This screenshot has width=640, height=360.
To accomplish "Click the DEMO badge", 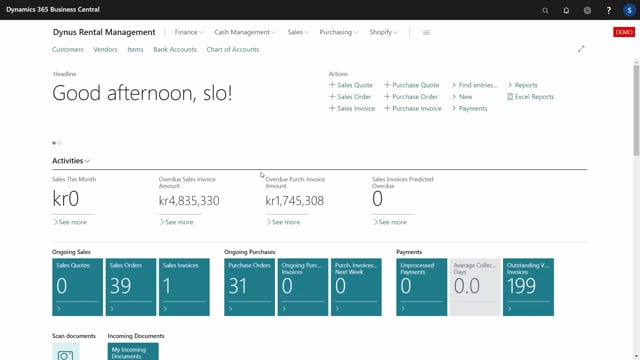I will click(x=624, y=32).
